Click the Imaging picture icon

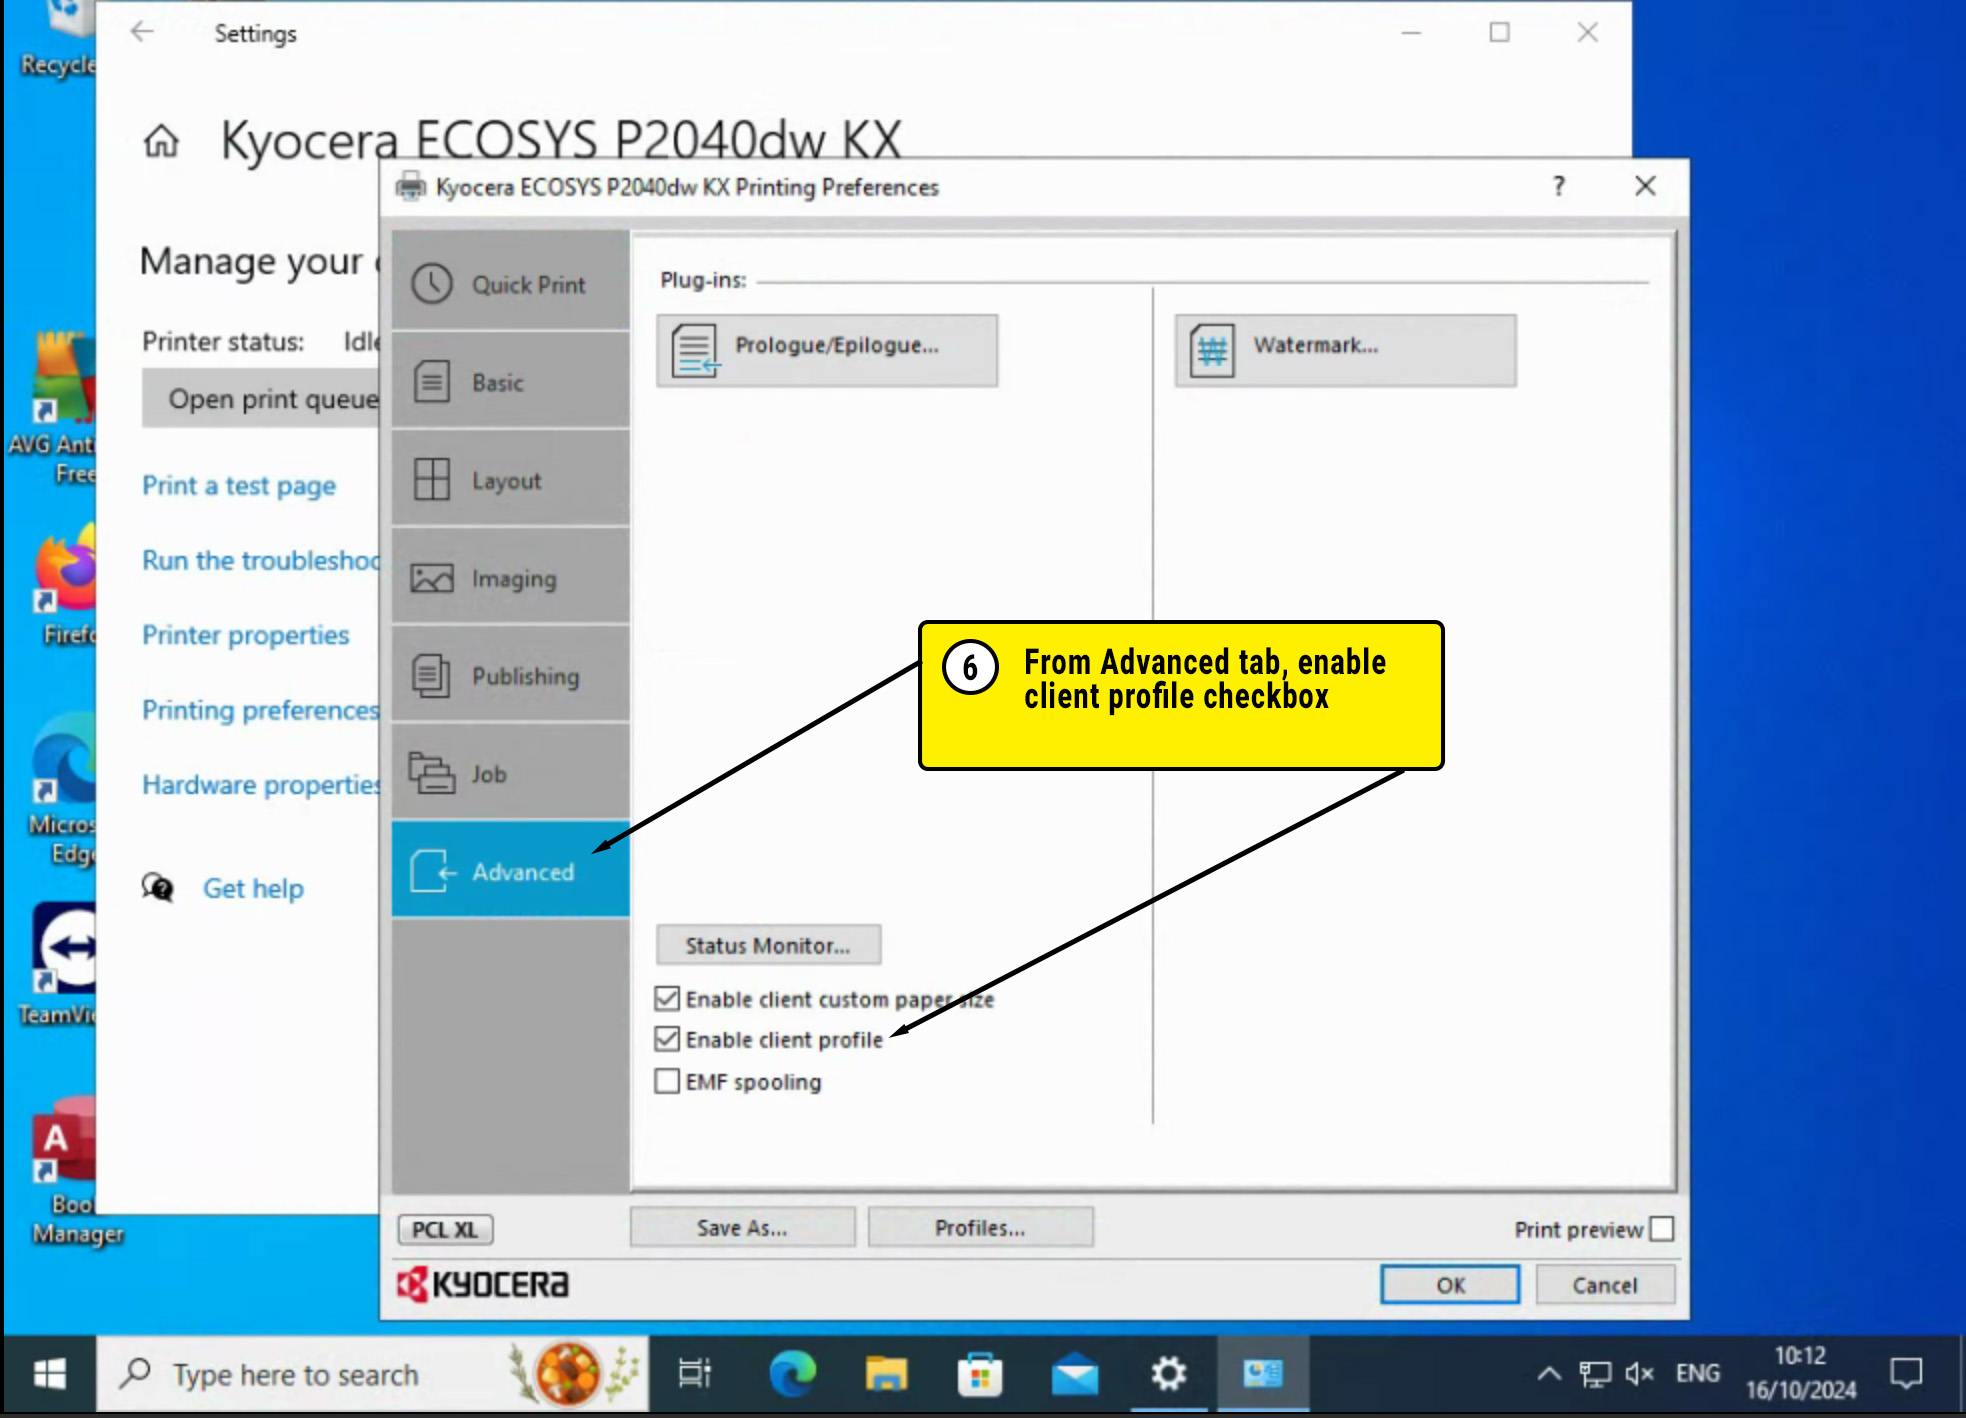[x=432, y=578]
